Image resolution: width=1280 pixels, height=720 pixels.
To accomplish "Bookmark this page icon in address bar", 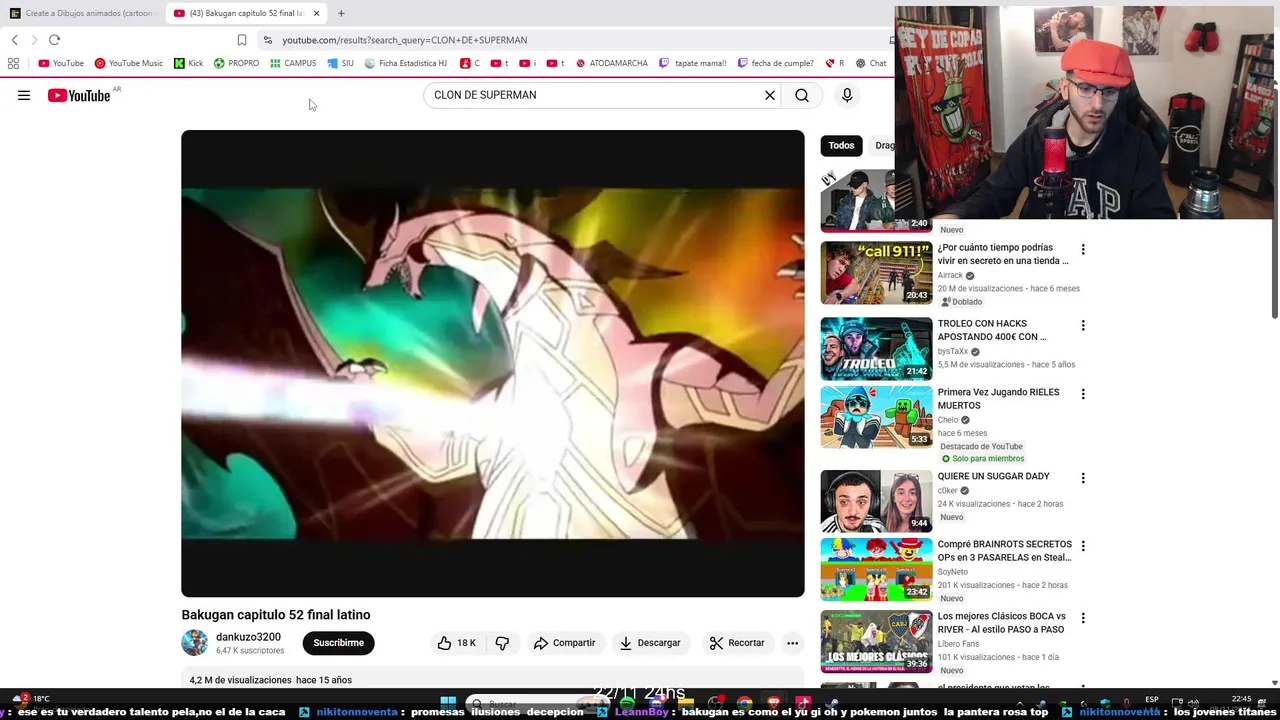I will (241, 40).
